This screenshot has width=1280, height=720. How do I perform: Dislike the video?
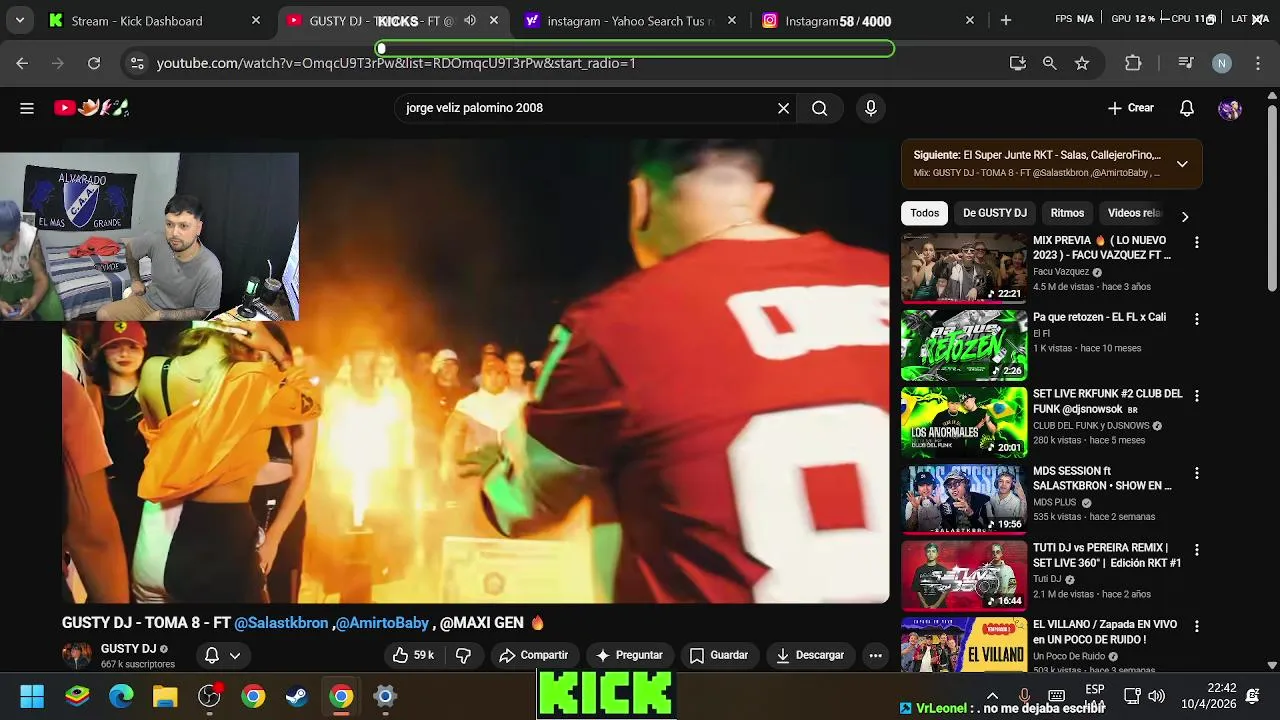tap(463, 655)
